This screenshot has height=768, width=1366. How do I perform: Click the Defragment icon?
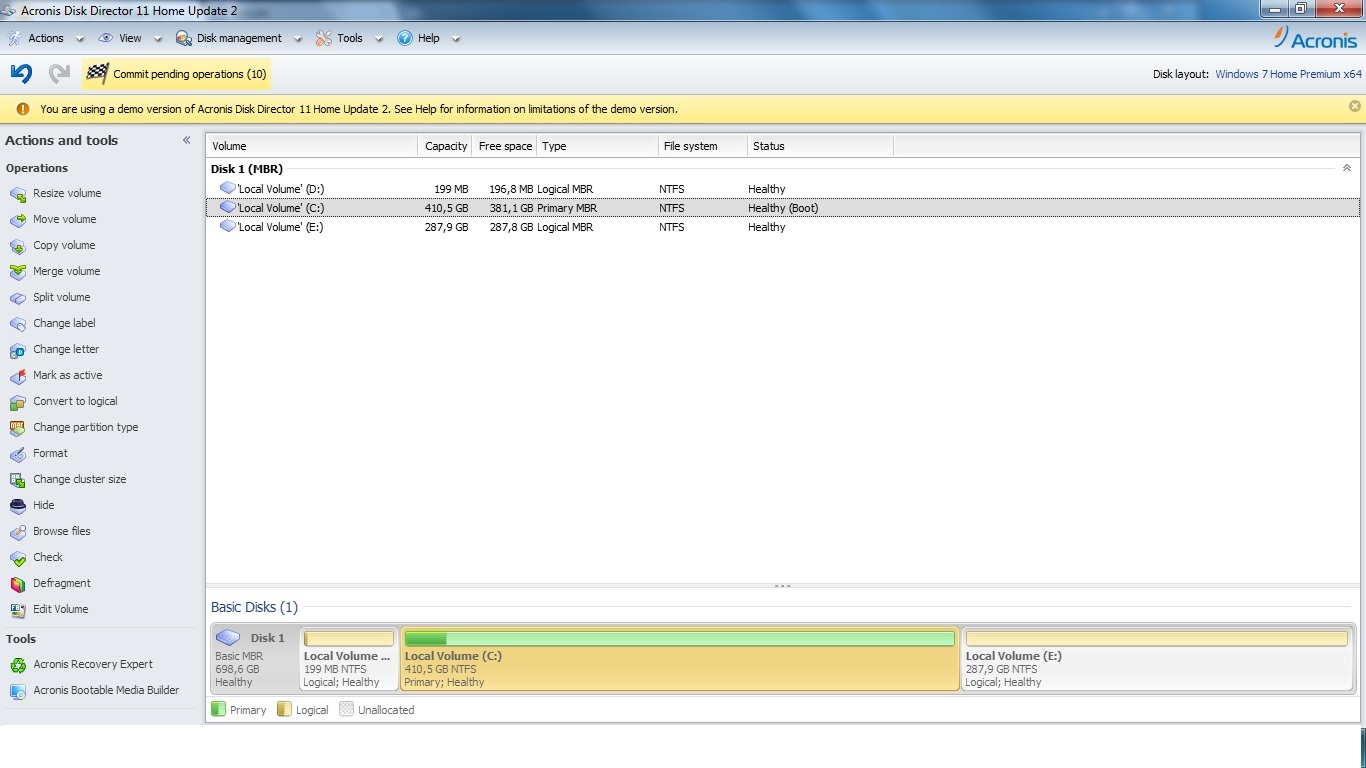(17, 584)
